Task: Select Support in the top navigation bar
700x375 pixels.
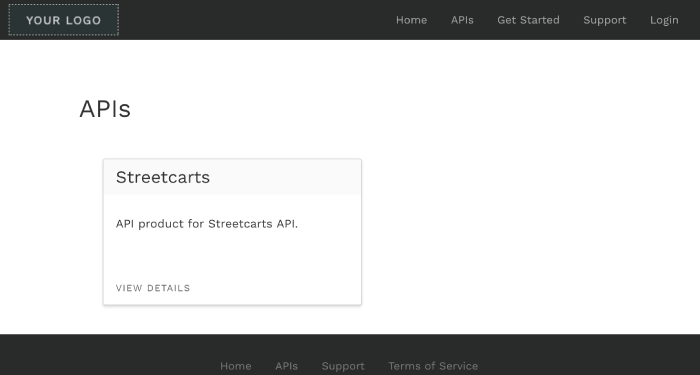Action: tap(604, 20)
